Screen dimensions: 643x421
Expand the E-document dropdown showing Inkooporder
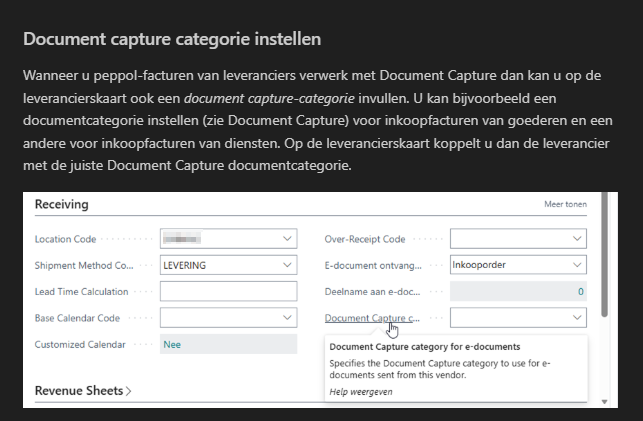577,265
